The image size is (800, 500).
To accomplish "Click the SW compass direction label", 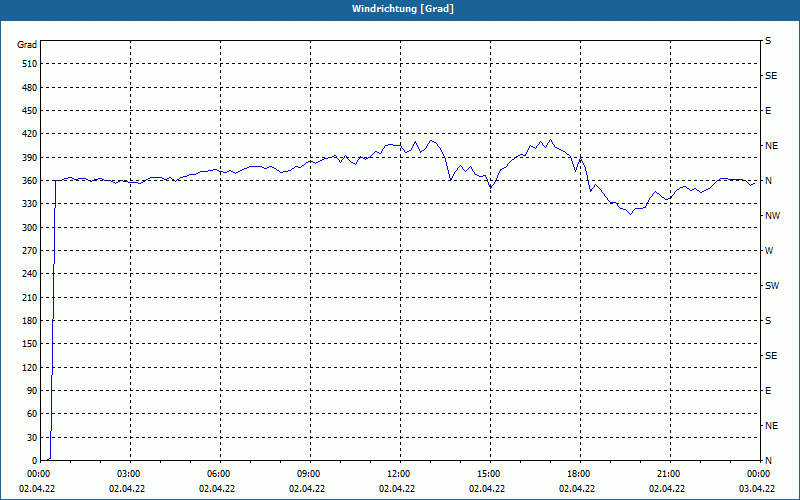I will (x=772, y=286).
